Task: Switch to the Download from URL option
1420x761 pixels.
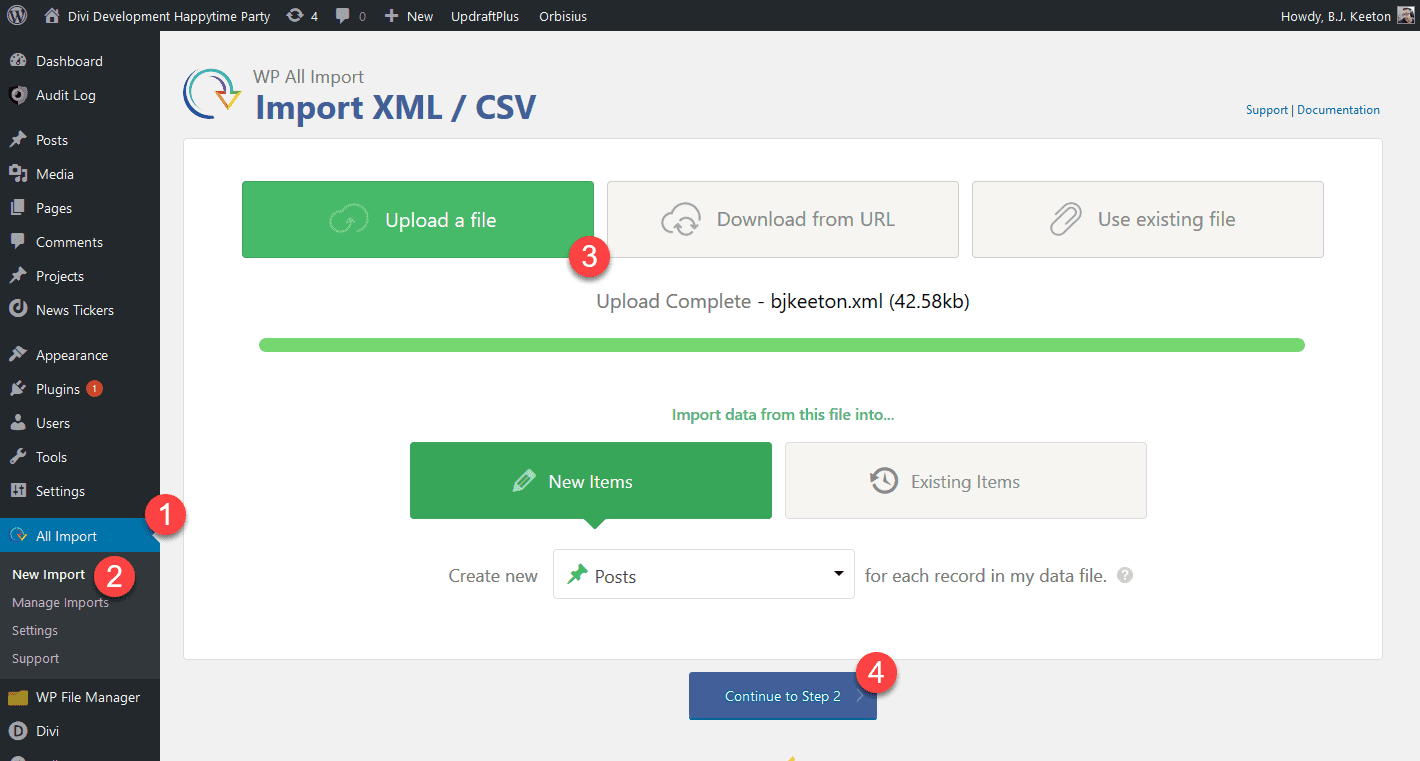Action: [782, 219]
